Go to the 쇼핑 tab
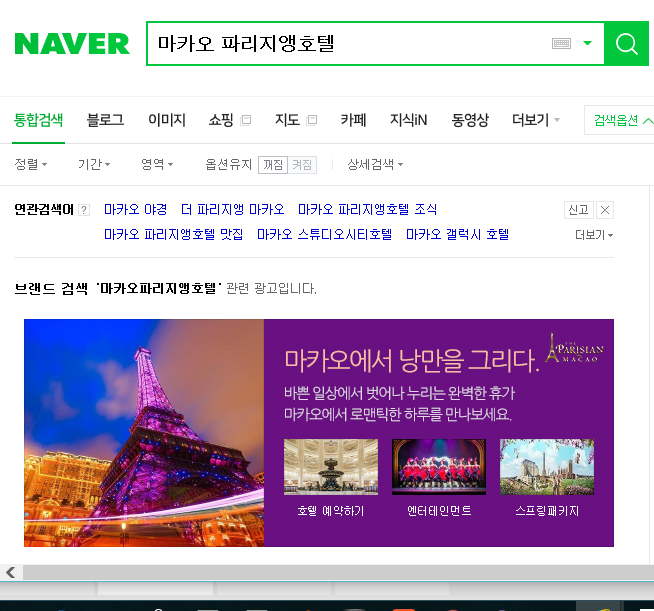 (221, 120)
